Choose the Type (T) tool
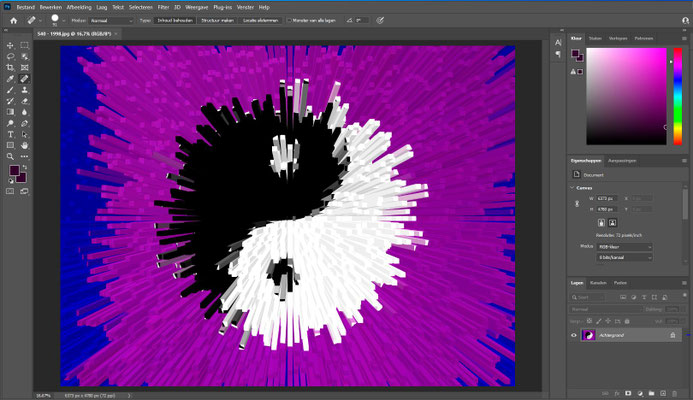The width and height of the screenshot is (693, 400). tap(10, 134)
